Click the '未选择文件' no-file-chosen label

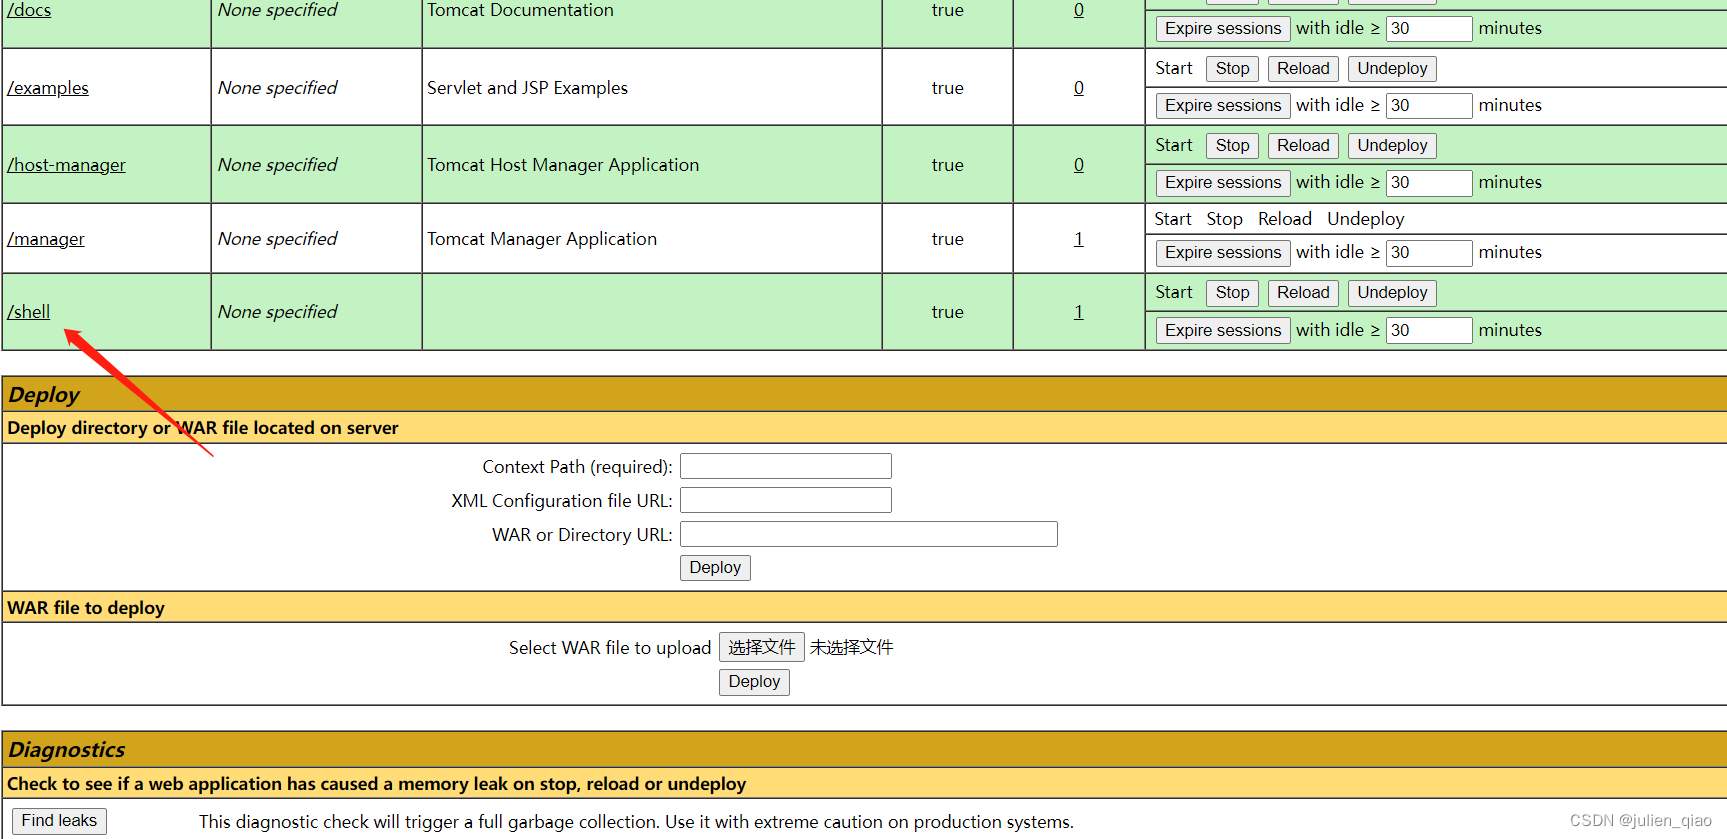pyautogui.click(x=851, y=648)
